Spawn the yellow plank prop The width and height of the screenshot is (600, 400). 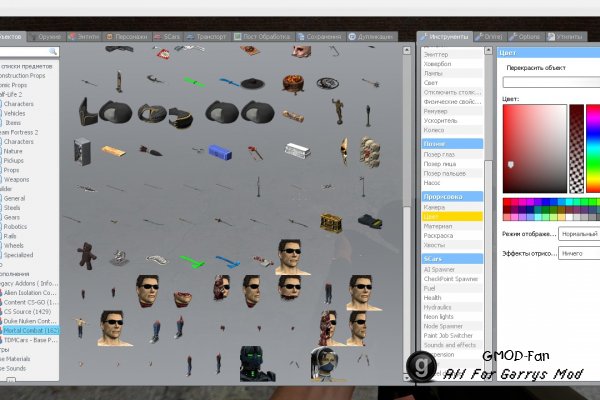(x=113, y=151)
